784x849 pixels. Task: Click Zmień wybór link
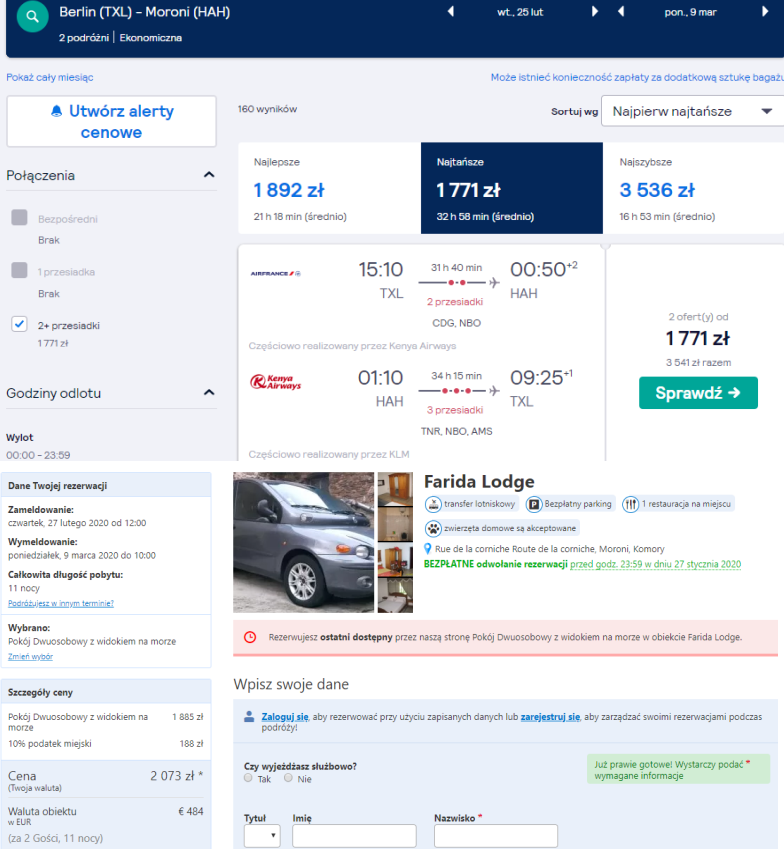tap(30, 657)
